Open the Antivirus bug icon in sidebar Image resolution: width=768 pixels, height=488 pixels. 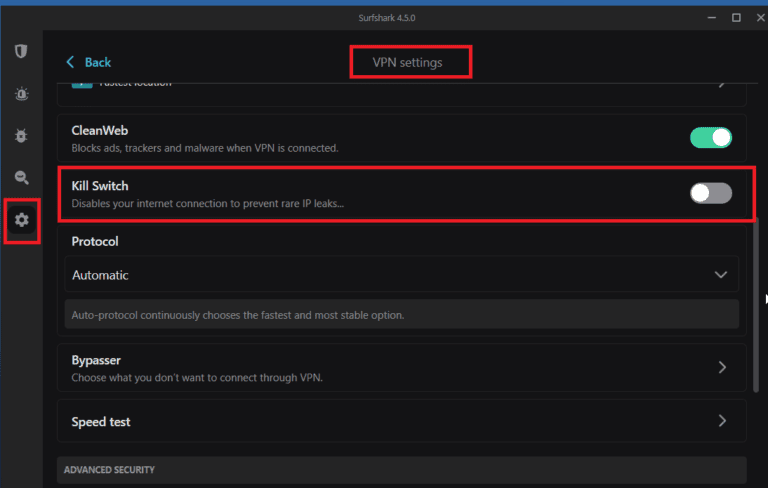21,136
